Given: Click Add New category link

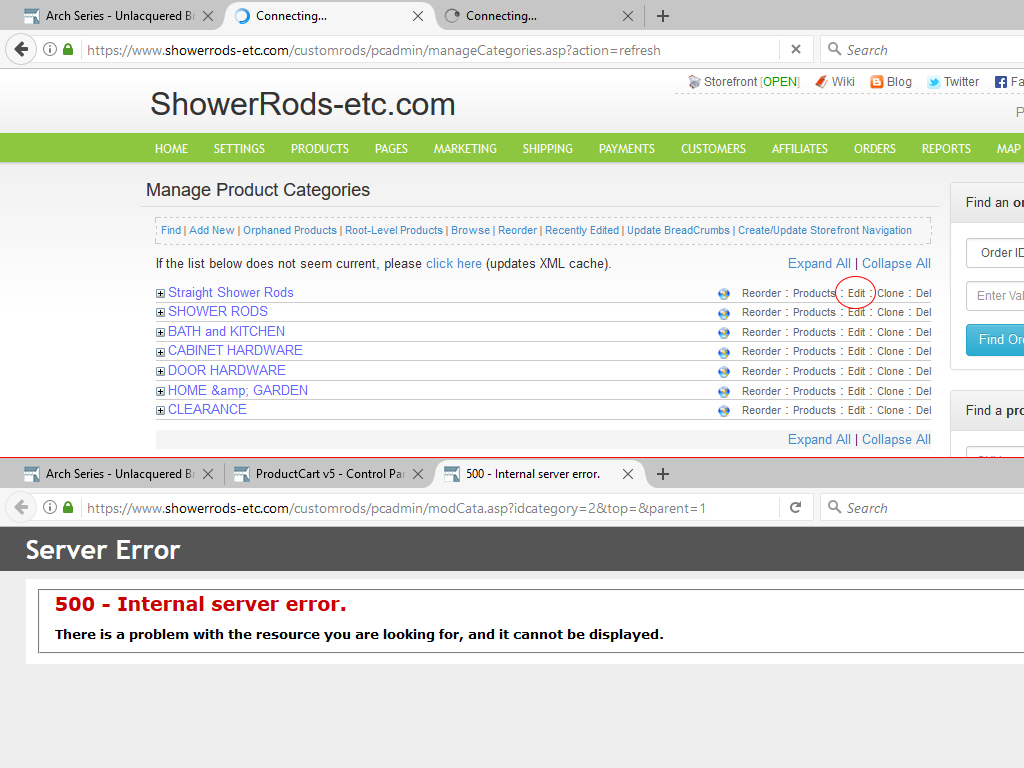Looking at the screenshot, I should point(212,230).
